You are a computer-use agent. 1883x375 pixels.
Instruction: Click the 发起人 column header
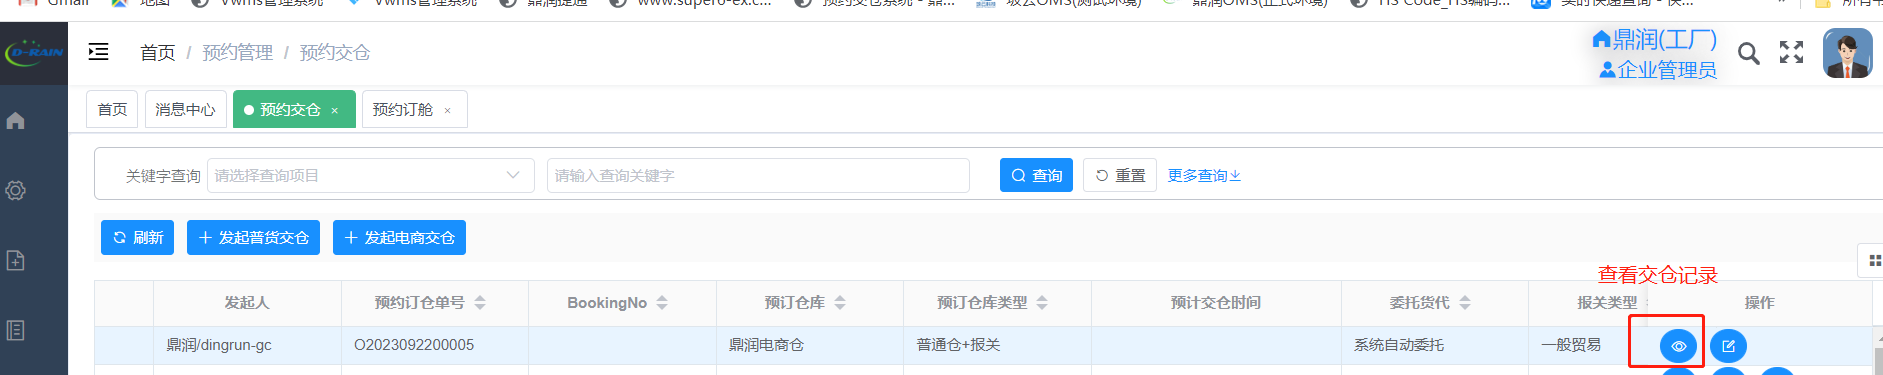coord(247,303)
